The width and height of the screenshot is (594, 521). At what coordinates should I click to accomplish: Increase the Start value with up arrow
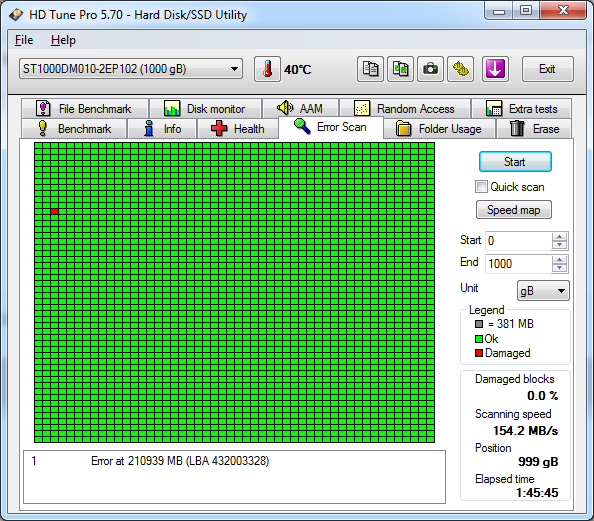pos(560,237)
